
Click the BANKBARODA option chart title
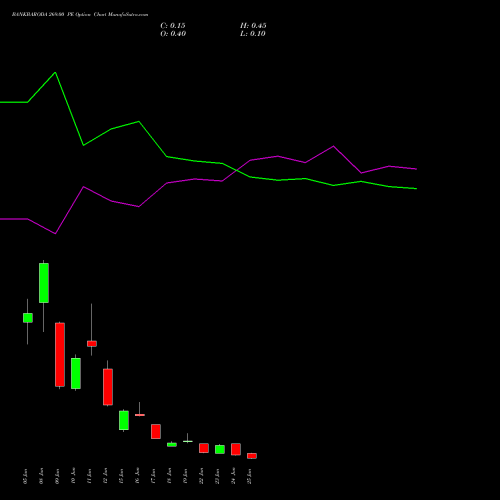point(80,15)
